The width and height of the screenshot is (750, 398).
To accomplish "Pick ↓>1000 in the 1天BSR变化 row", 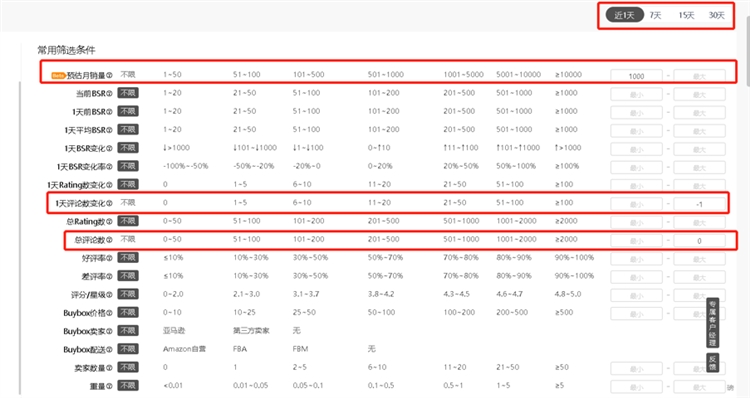I will (176, 148).
